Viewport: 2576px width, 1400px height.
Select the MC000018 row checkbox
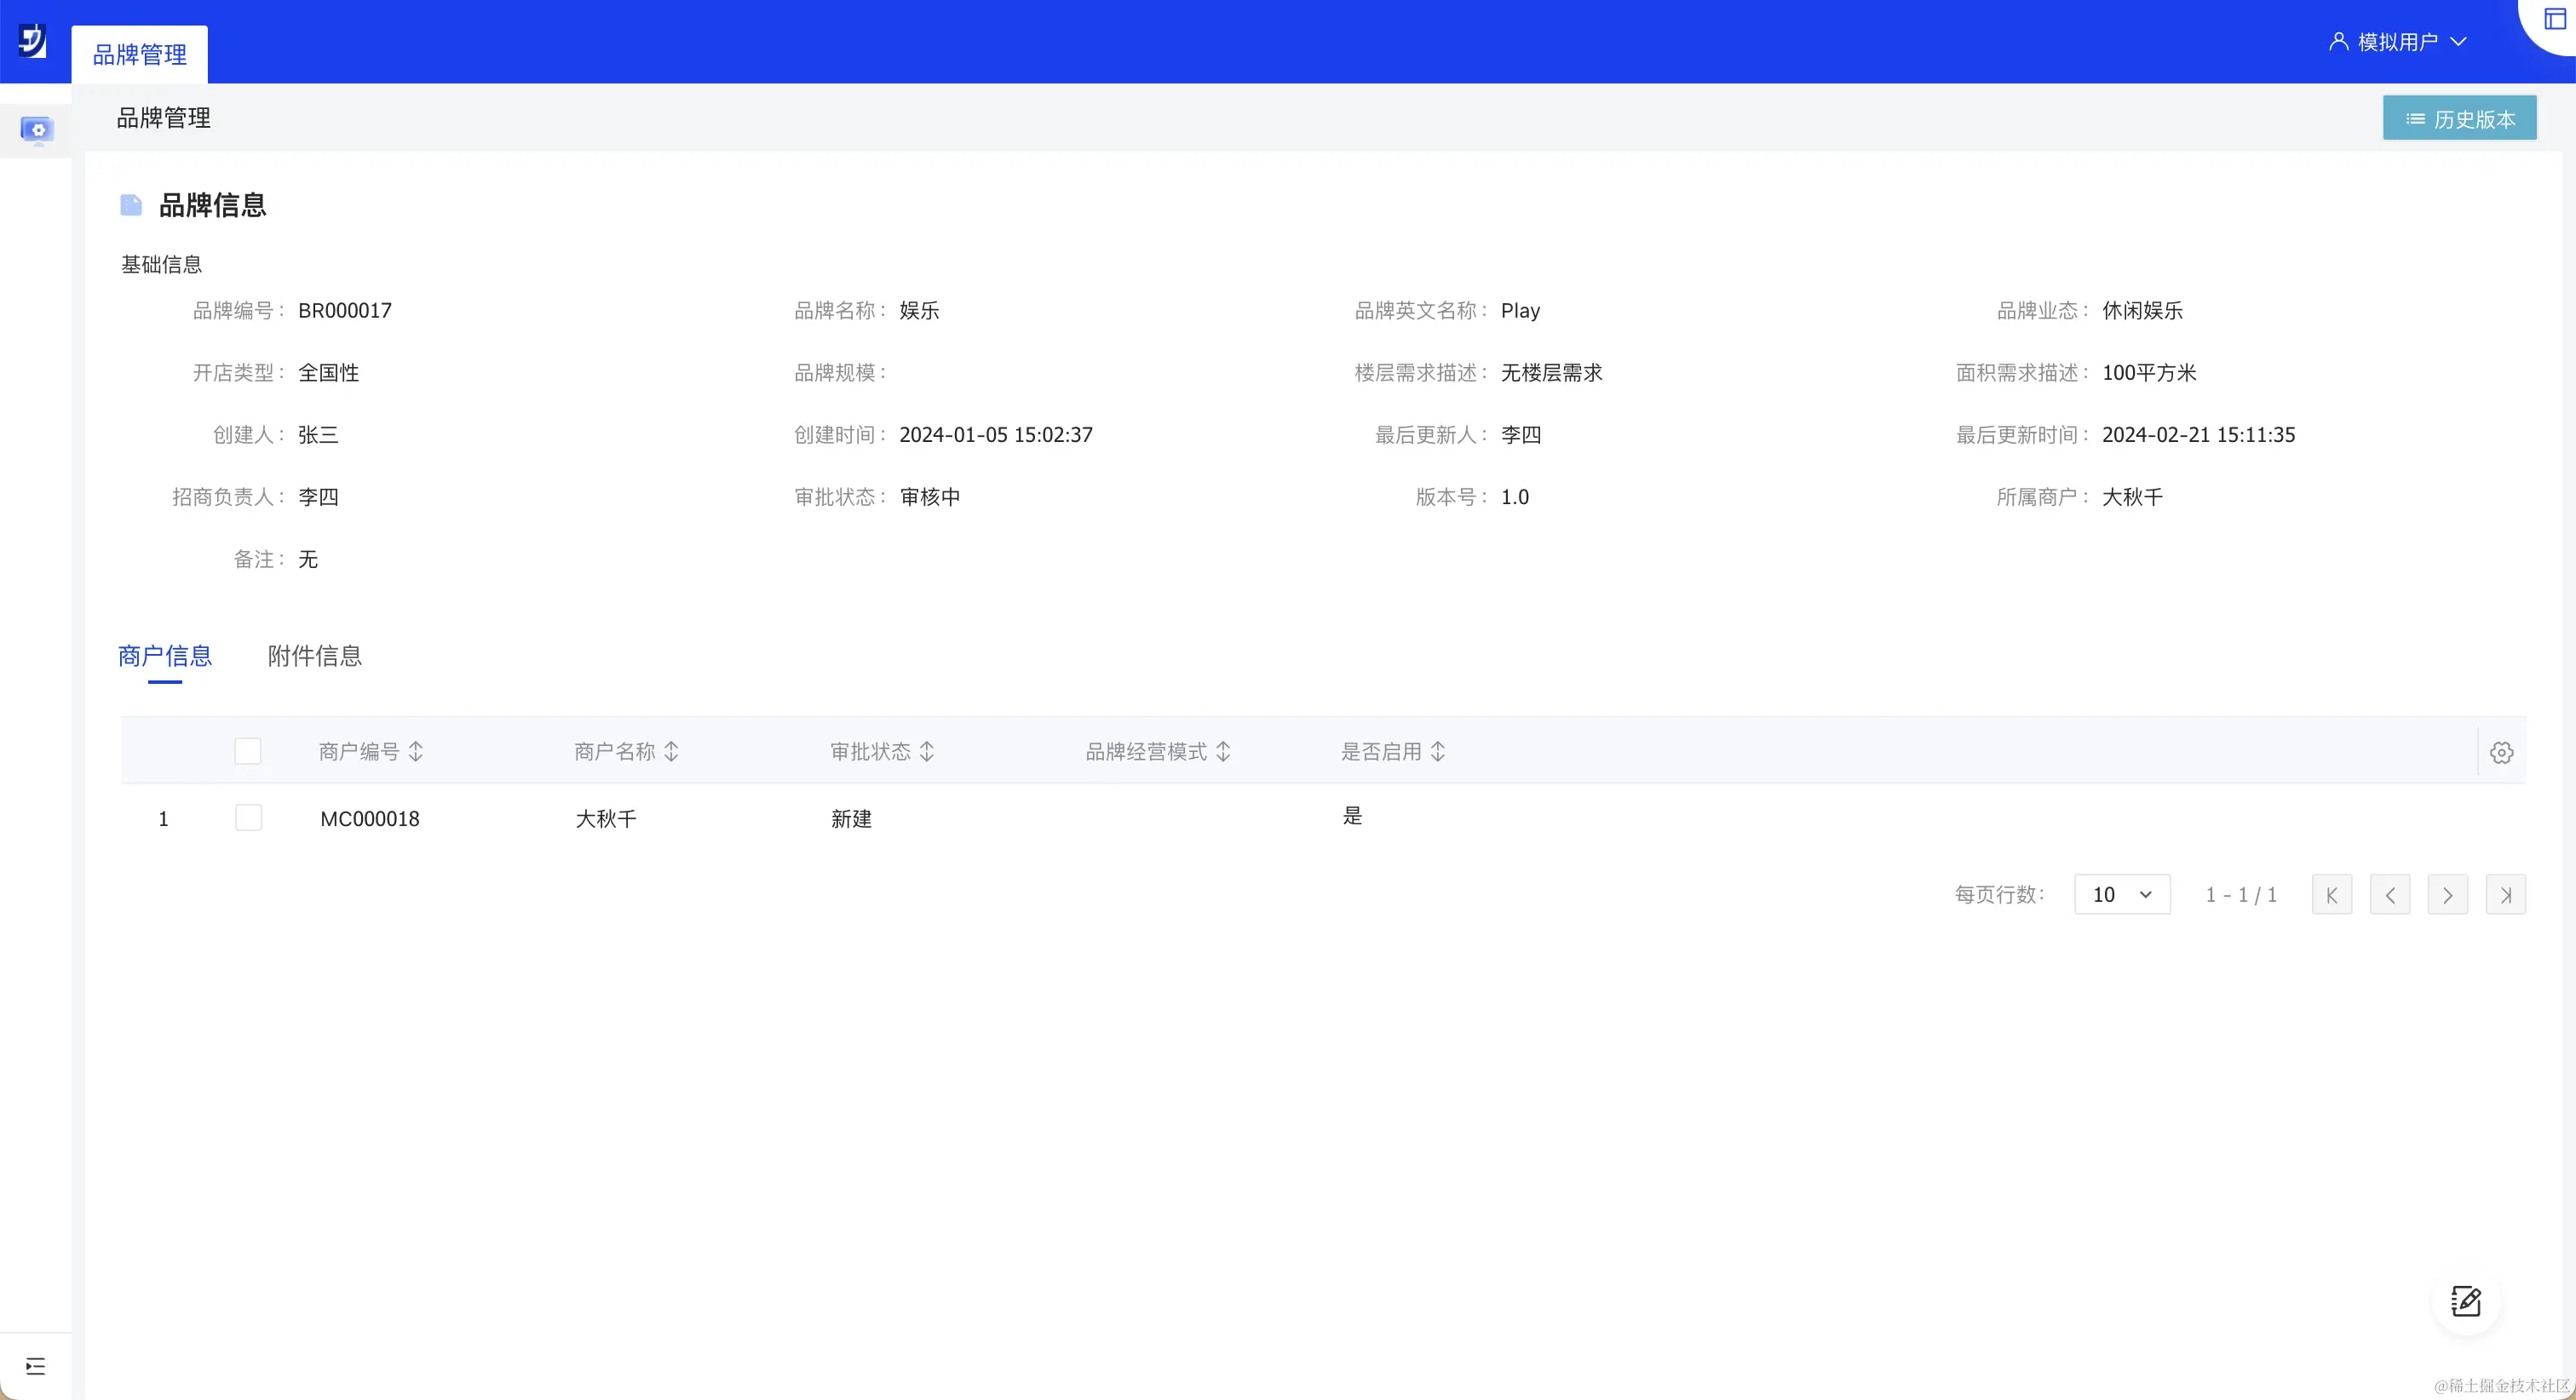(248, 818)
